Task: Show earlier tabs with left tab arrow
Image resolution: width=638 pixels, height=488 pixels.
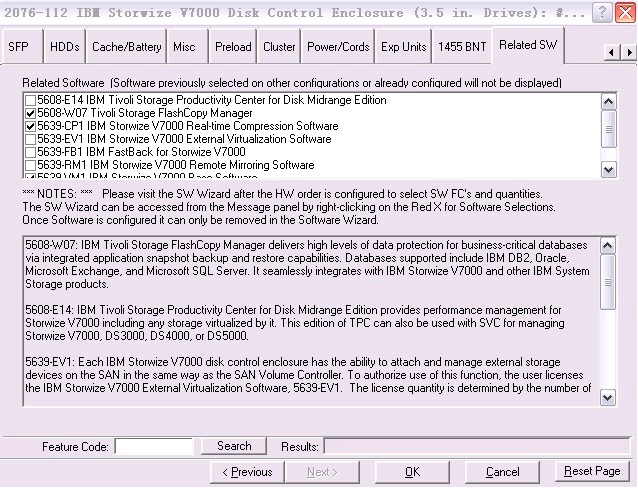Action: pyautogui.click(x=612, y=52)
